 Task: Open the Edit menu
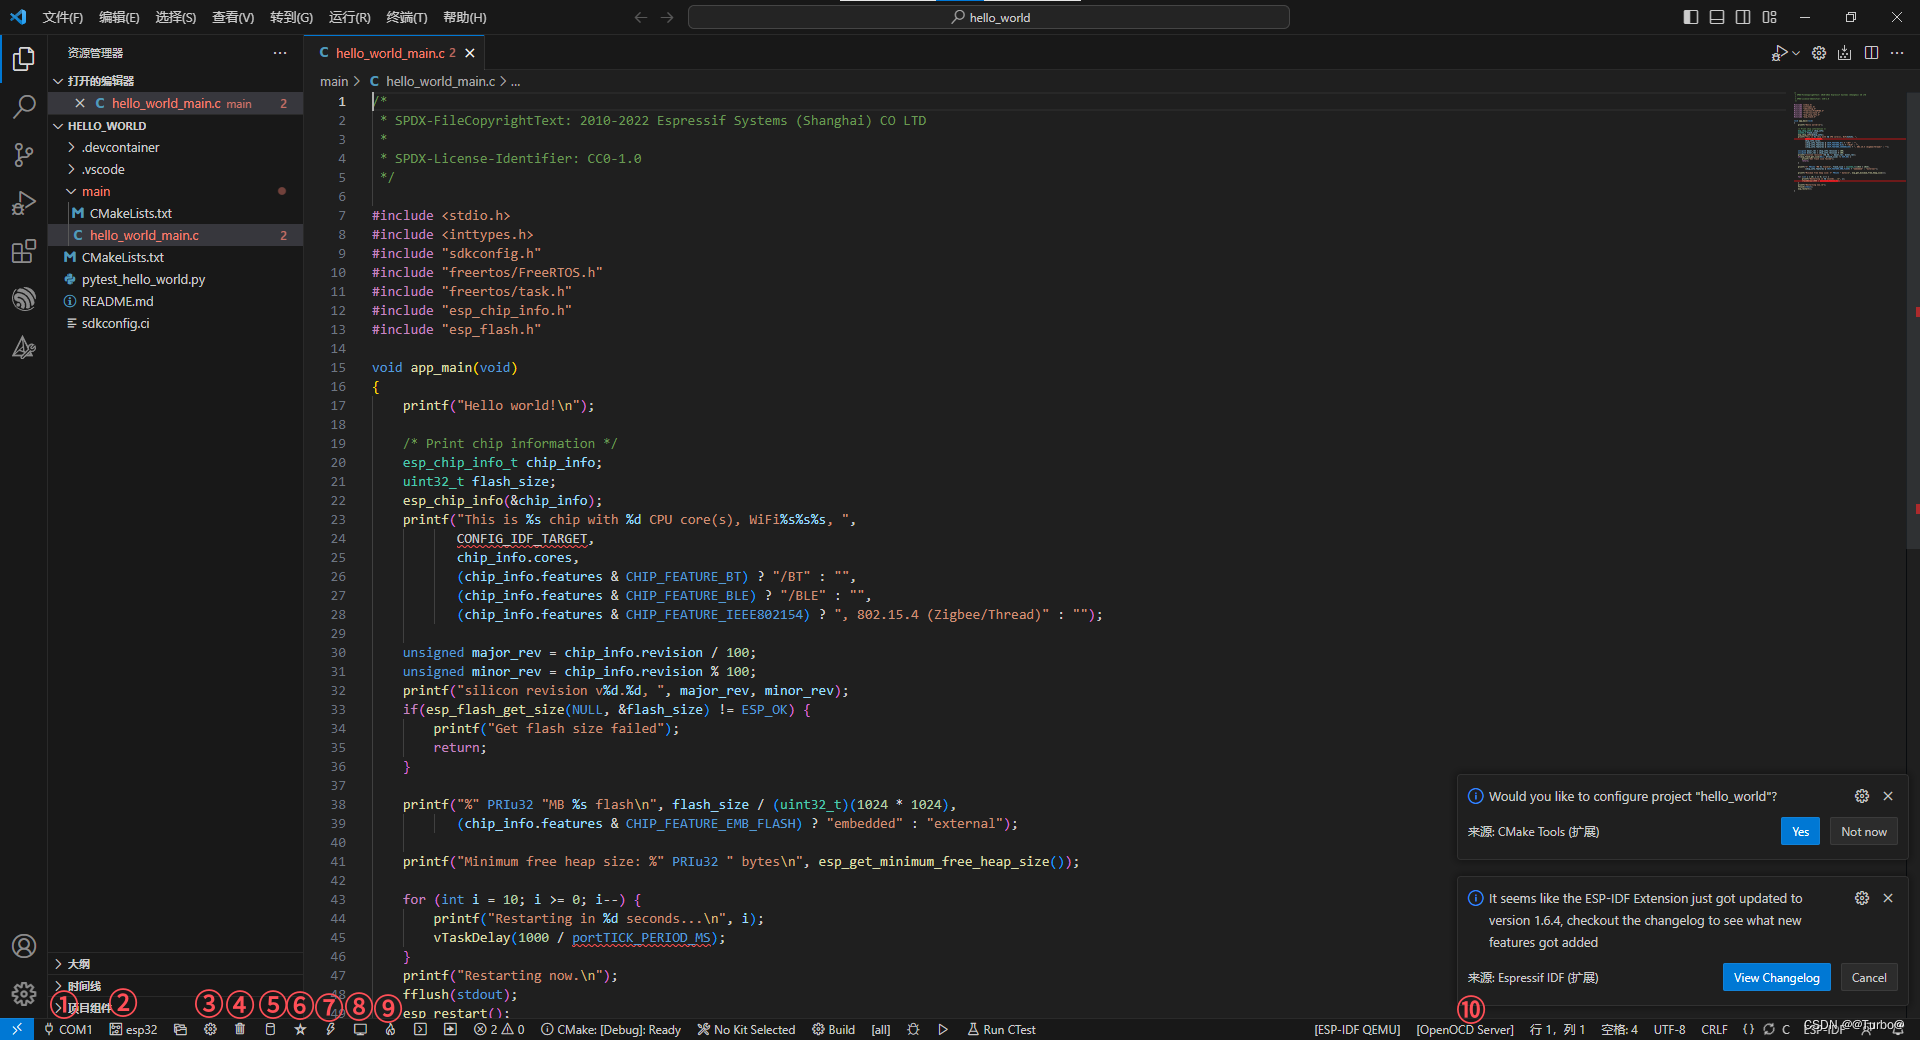pyautogui.click(x=119, y=17)
